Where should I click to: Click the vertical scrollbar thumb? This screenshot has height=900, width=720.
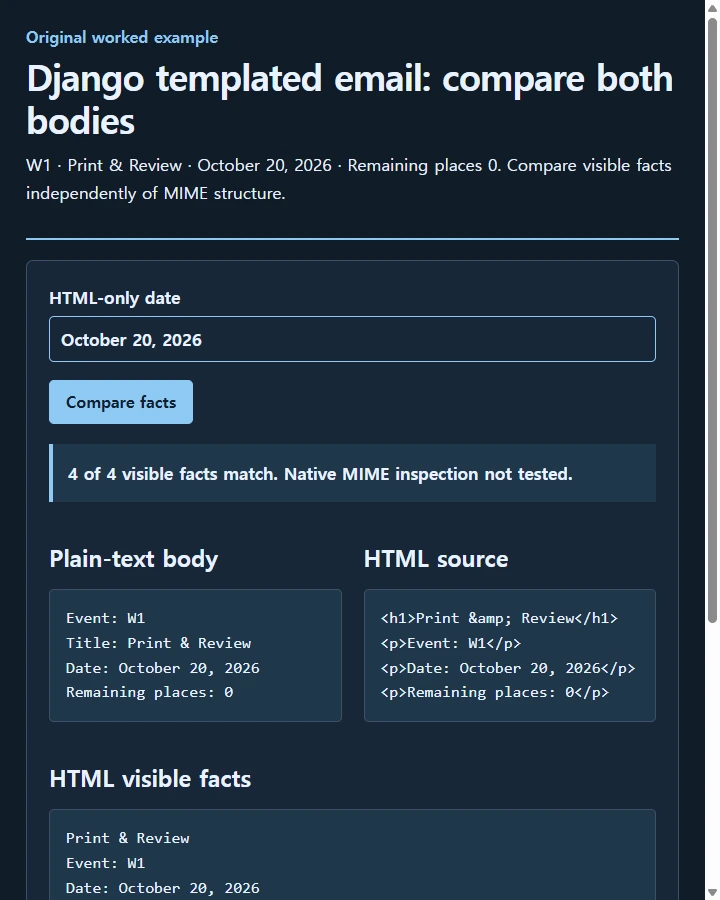(x=712, y=320)
